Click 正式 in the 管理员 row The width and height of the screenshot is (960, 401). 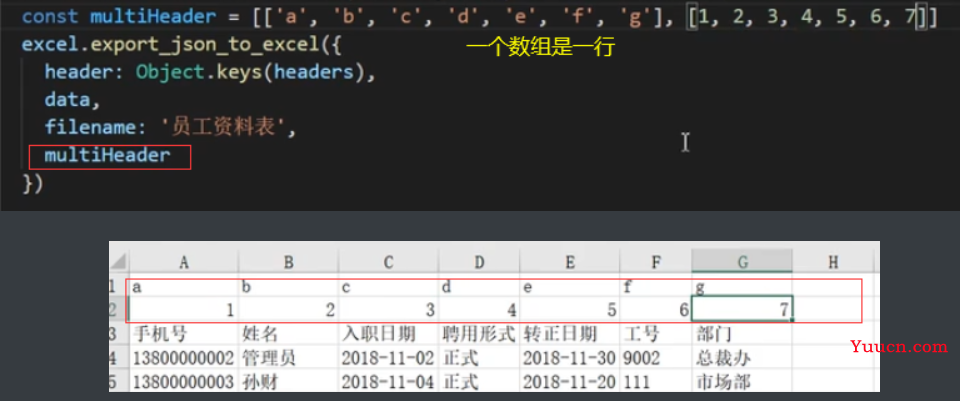point(479,358)
